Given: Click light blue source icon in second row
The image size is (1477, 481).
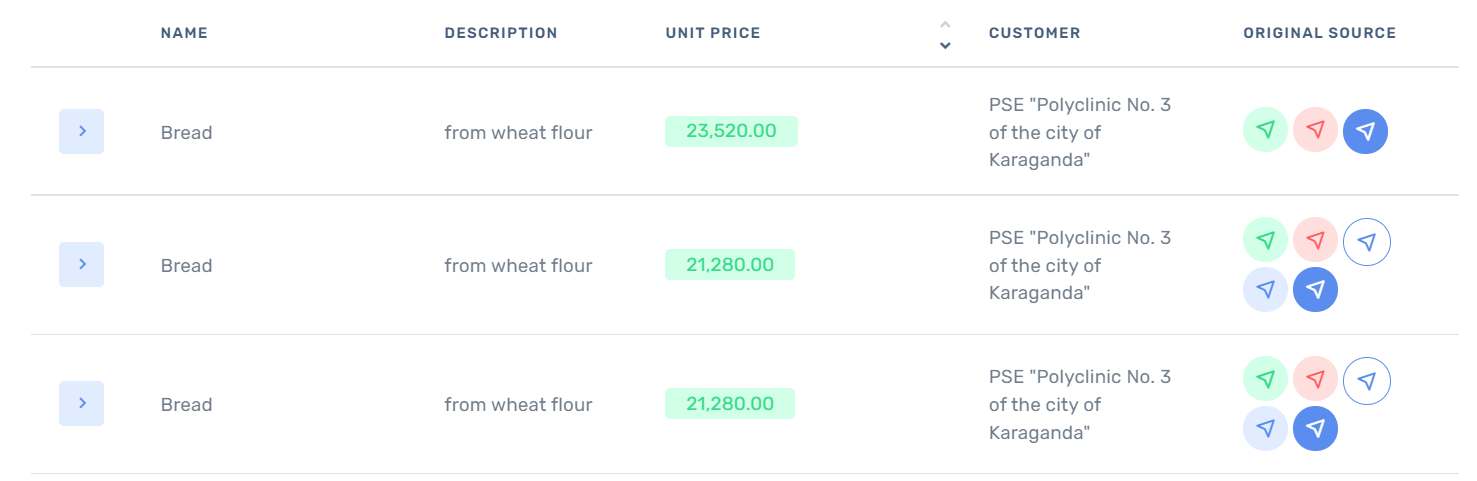Looking at the screenshot, I should pos(1265,290).
